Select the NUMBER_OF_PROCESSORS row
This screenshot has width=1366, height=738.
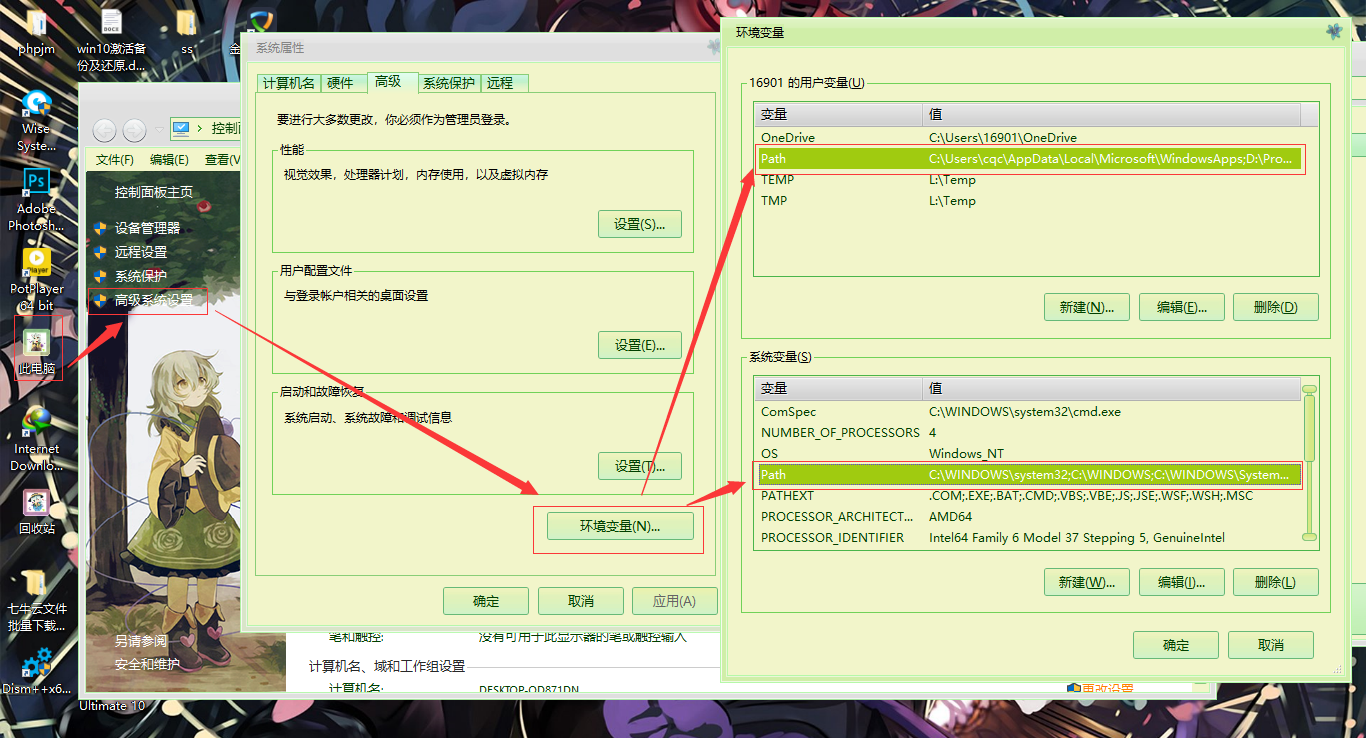(1029, 432)
